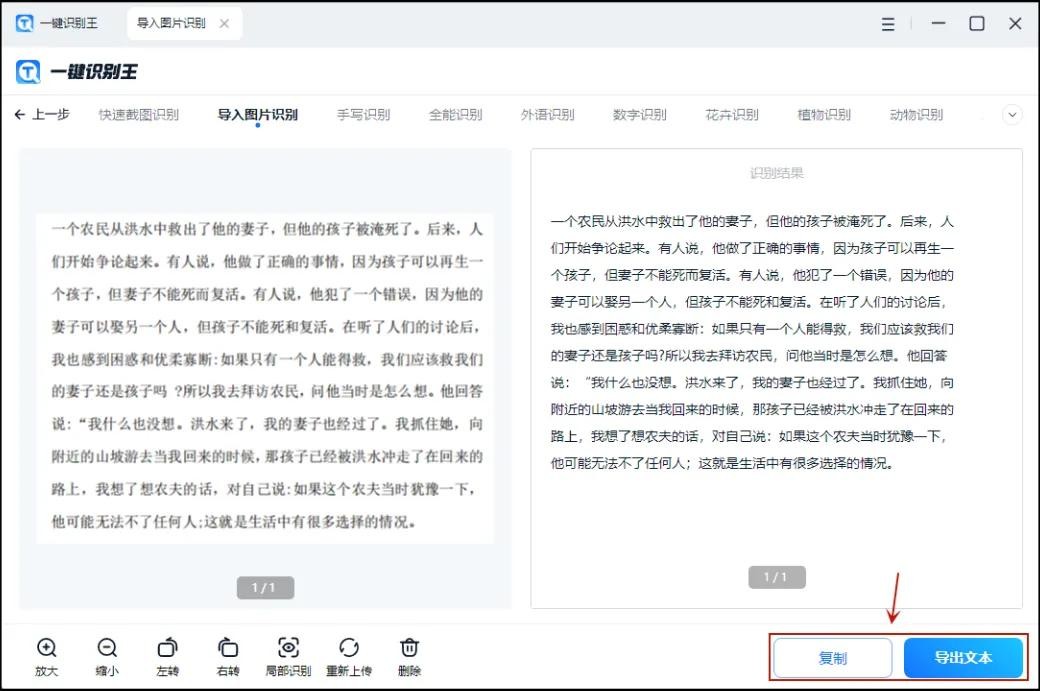Rotate image right with 右转
The image size is (1040, 691).
click(x=228, y=648)
